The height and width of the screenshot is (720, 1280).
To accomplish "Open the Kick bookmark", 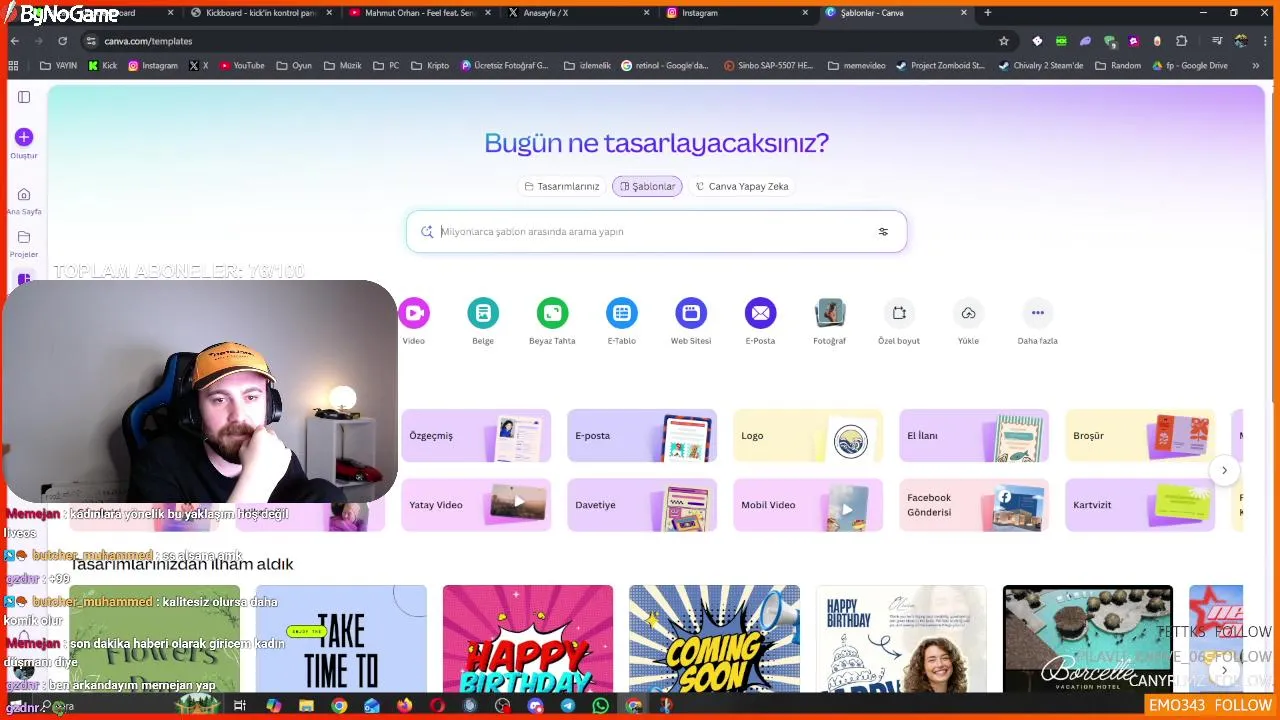I will coord(103,66).
